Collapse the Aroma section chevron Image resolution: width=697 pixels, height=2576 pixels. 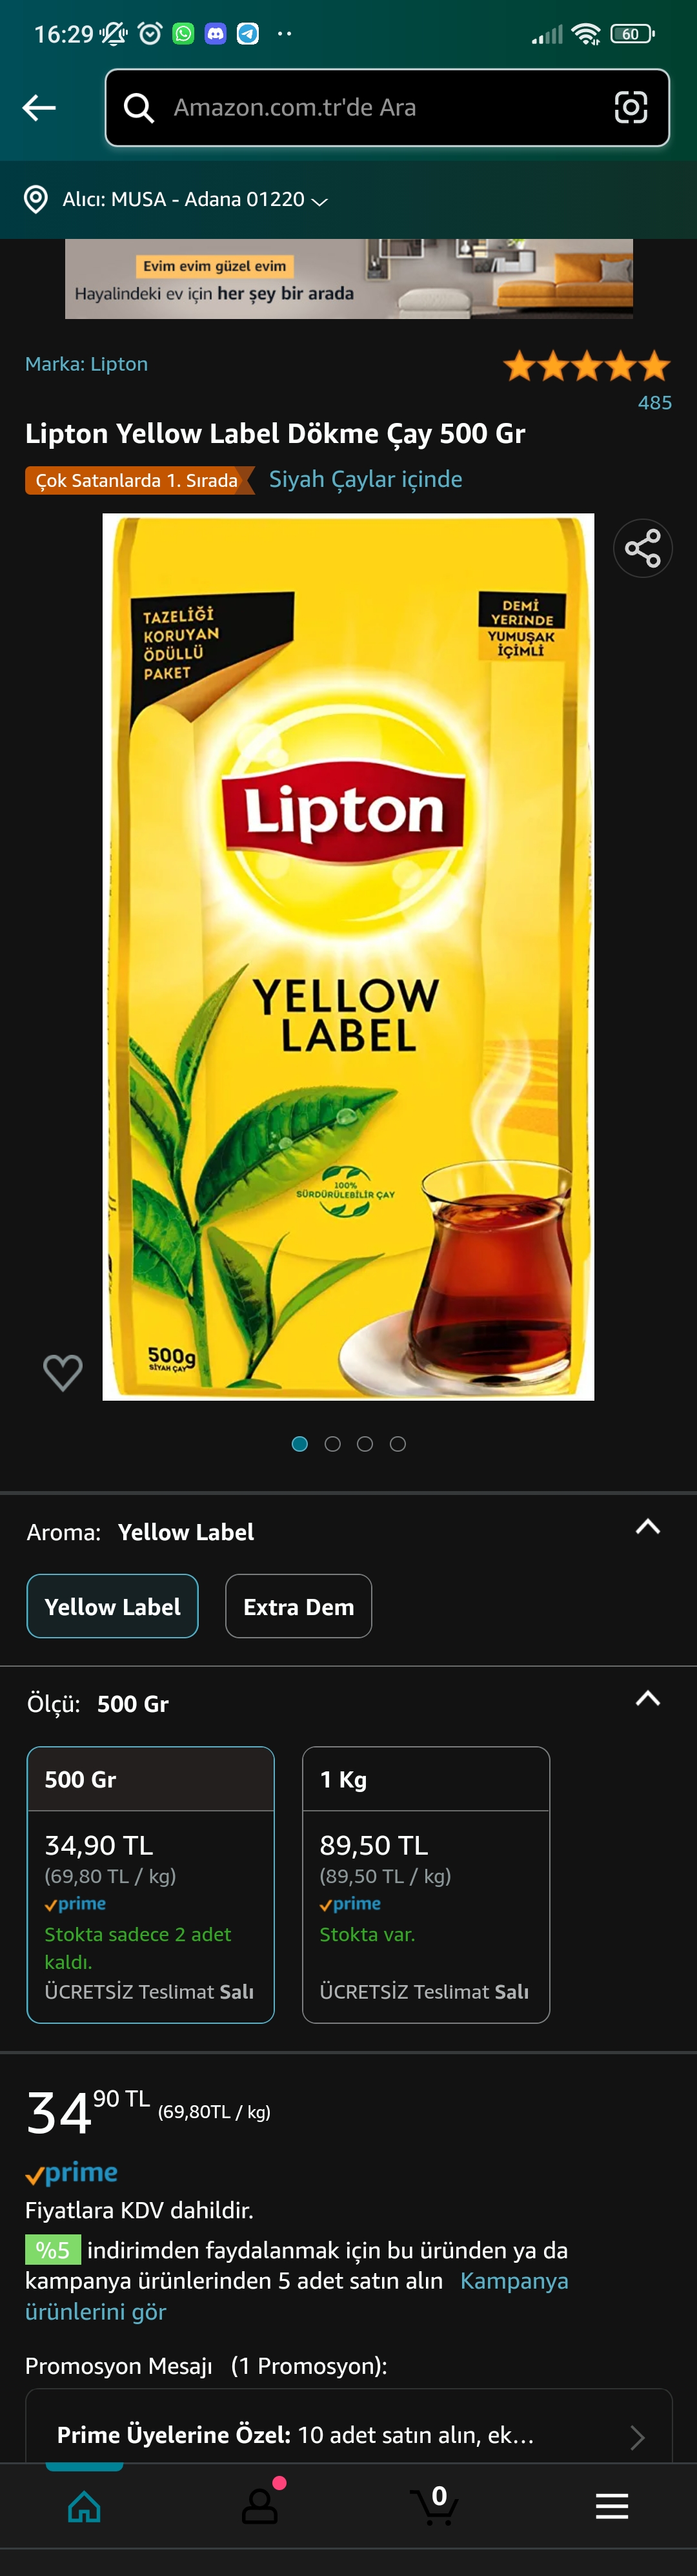[648, 1527]
